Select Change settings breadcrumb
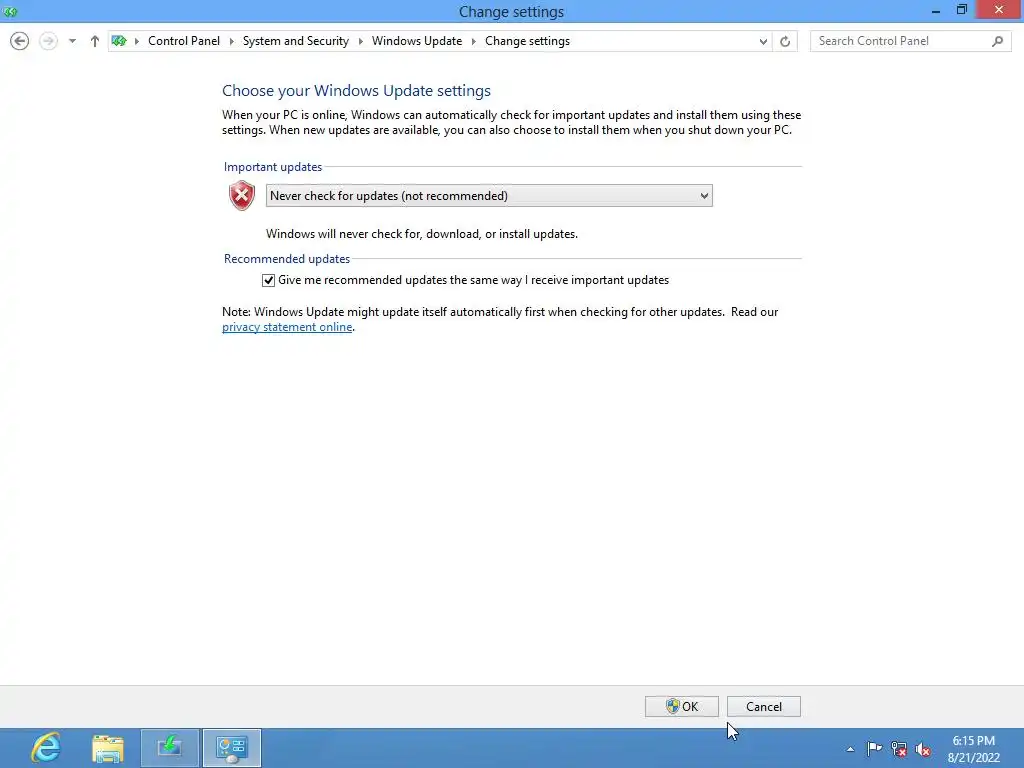Image resolution: width=1024 pixels, height=768 pixels. click(x=527, y=41)
